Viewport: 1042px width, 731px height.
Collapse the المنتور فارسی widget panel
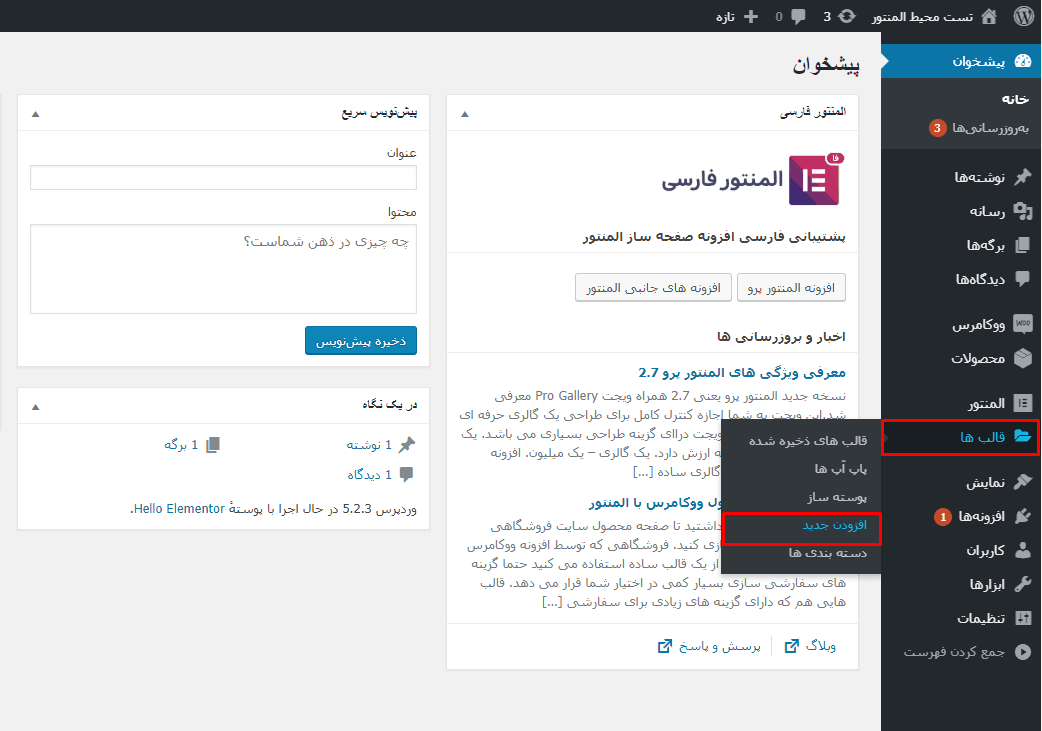465,114
